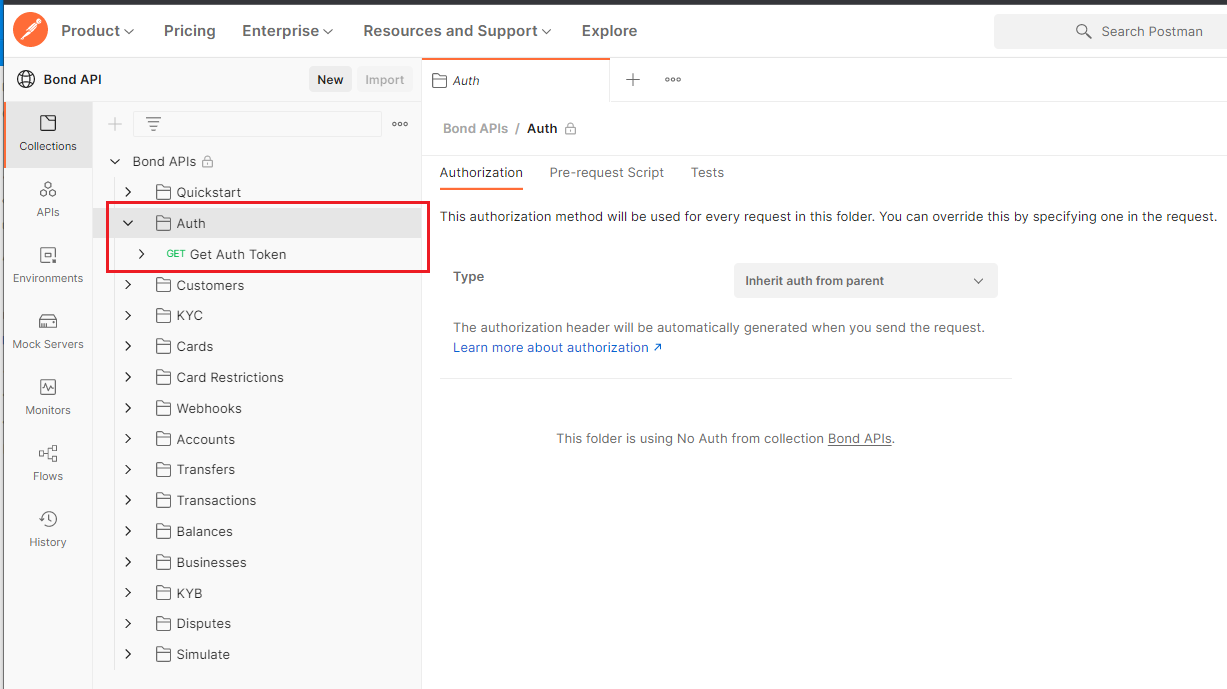Go to Explore
This screenshot has height=689, width=1227.
click(609, 31)
